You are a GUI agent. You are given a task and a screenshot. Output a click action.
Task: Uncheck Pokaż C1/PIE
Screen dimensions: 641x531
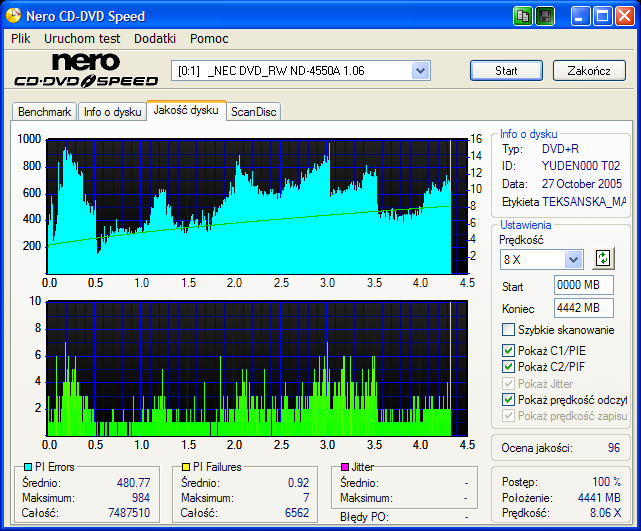(x=508, y=350)
